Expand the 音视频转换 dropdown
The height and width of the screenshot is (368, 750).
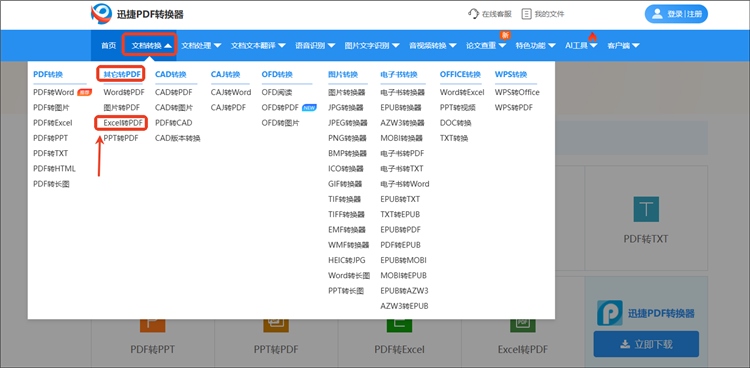pos(432,45)
